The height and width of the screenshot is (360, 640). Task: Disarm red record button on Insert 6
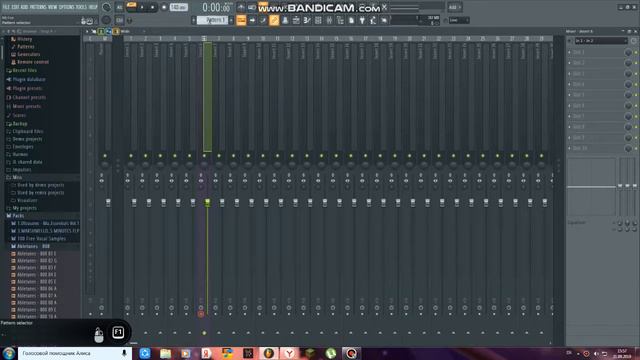(x=200, y=314)
